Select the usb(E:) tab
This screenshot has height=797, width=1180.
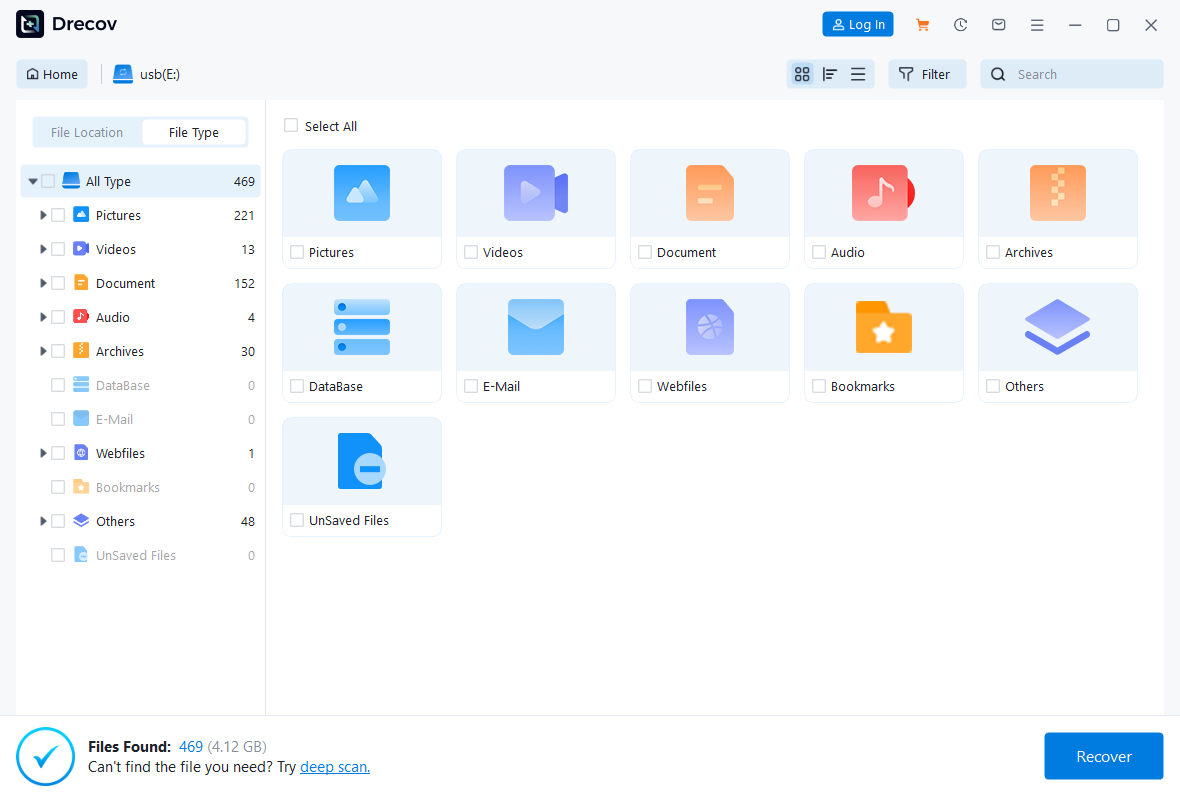click(146, 73)
